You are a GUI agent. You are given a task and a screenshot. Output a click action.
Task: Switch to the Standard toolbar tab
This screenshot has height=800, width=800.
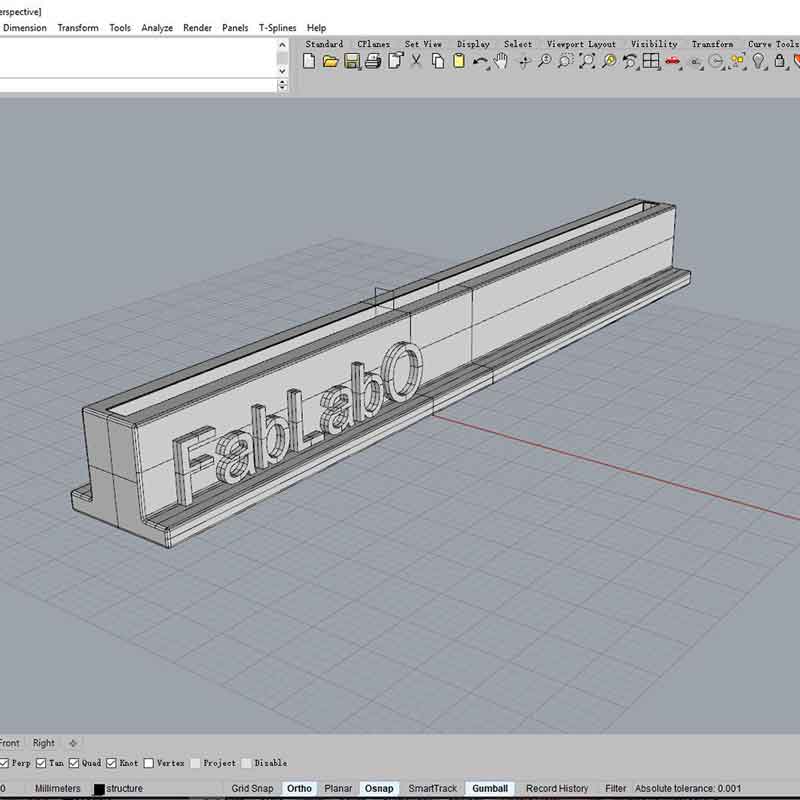tap(324, 44)
